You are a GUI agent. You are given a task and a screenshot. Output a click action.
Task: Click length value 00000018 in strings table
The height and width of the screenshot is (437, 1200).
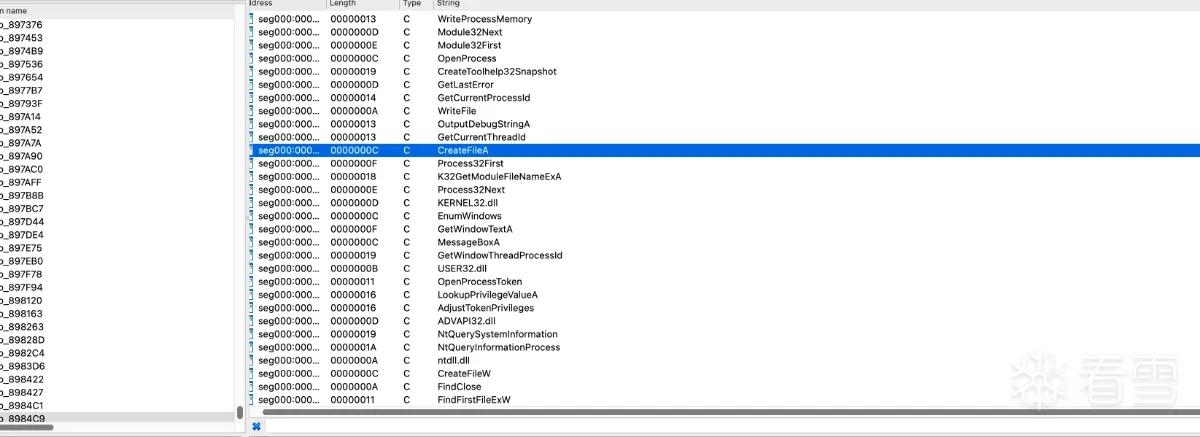pos(353,177)
